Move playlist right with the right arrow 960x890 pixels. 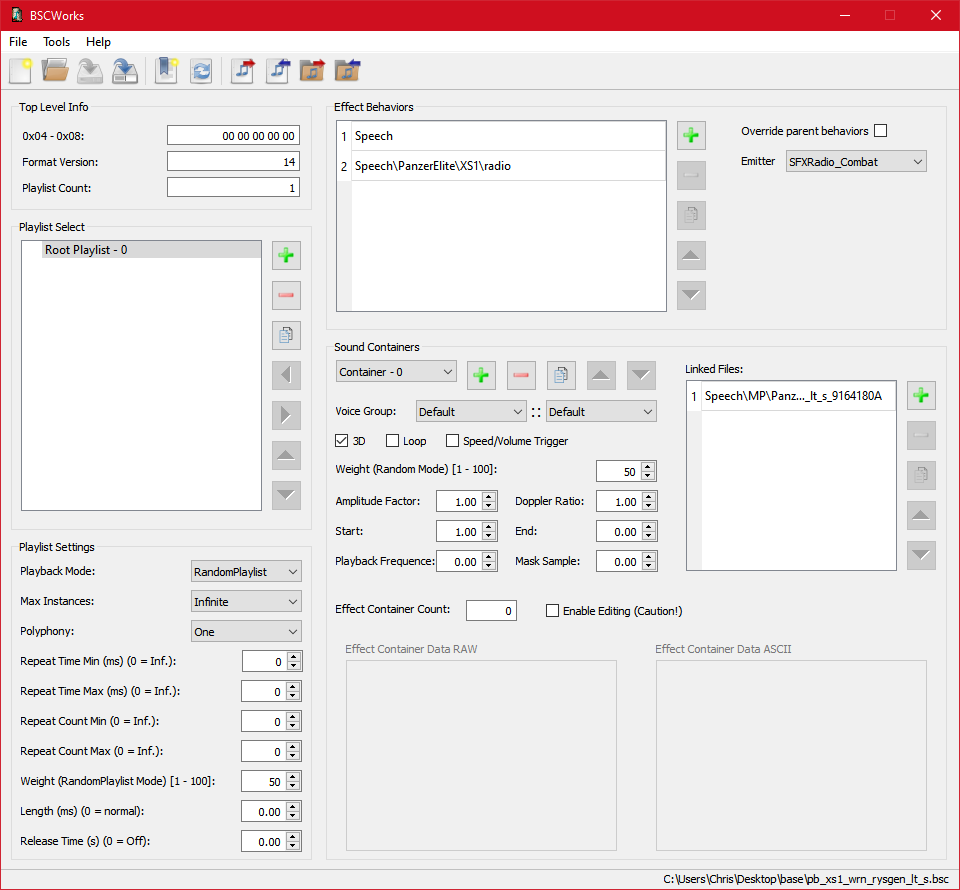[x=286, y=415]
